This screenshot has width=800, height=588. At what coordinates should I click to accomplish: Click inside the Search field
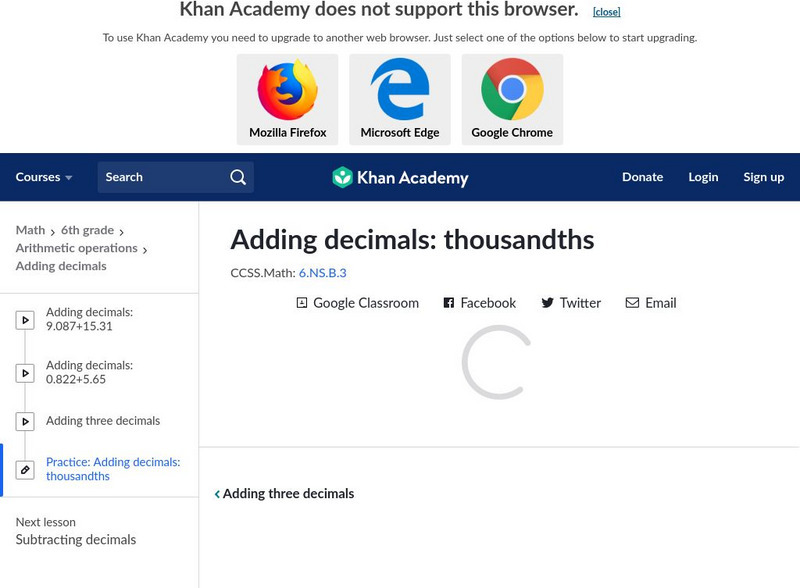pos(162,177)
